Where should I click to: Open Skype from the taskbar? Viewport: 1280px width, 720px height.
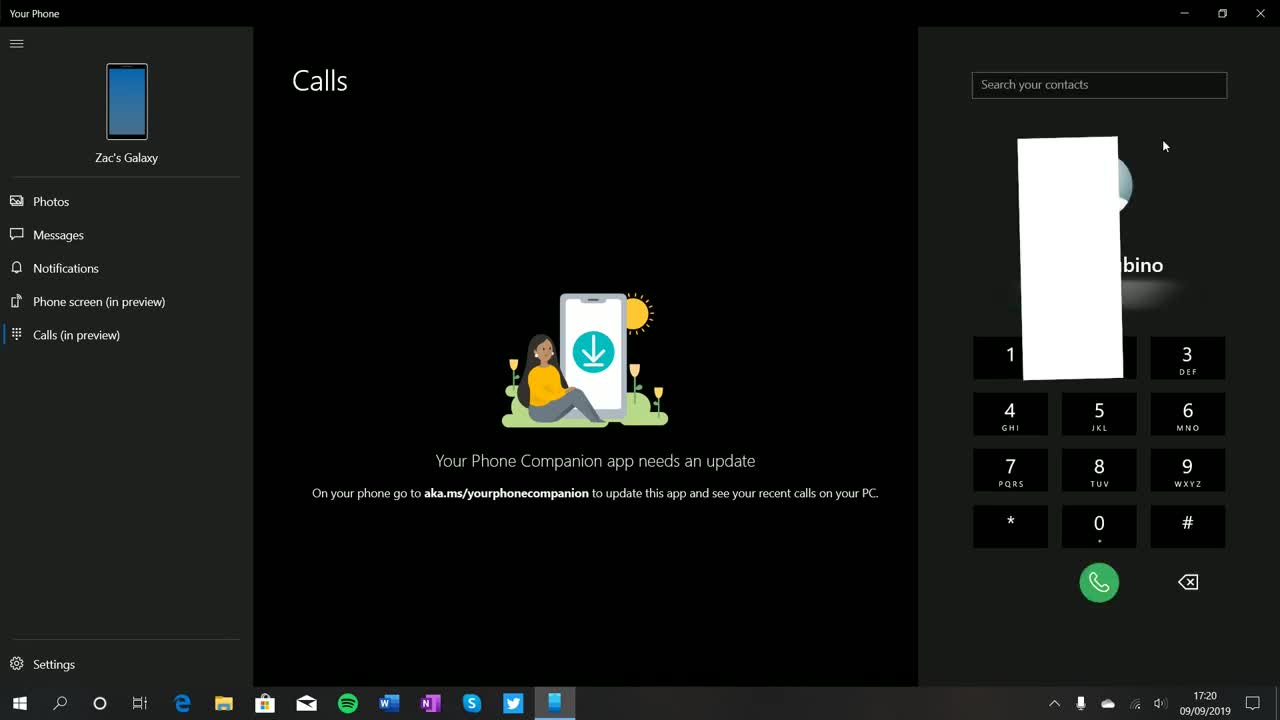pos(472,703)
